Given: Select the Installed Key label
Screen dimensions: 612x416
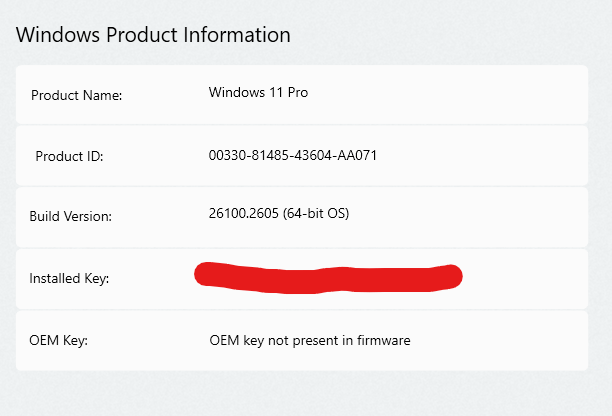Looking at the screenshot, I should coord(69,278).
